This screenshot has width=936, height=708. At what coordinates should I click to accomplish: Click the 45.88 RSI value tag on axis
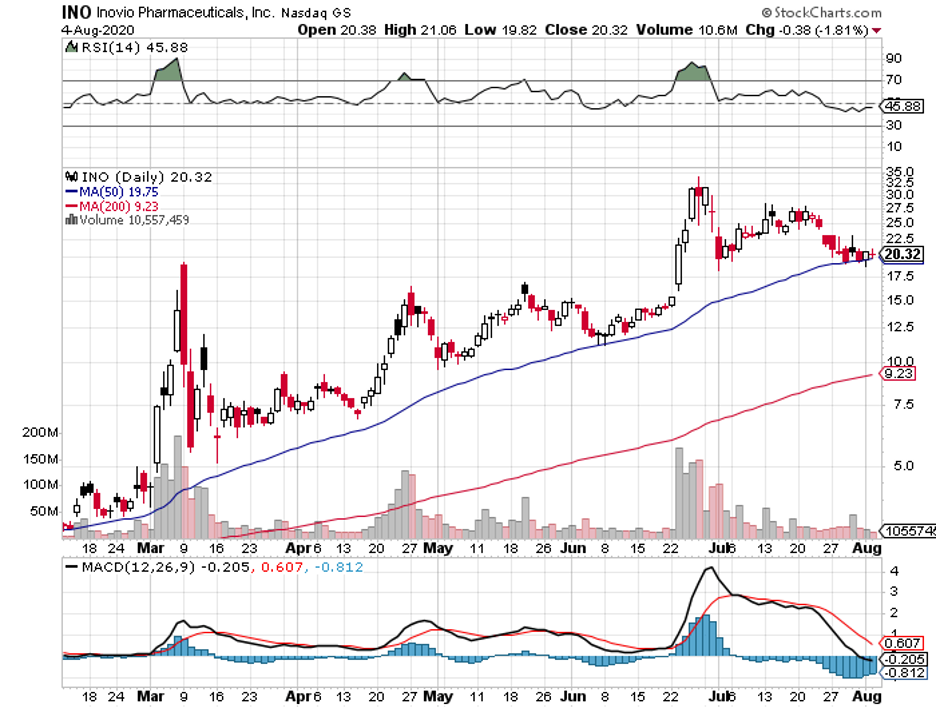coord(903,106)
